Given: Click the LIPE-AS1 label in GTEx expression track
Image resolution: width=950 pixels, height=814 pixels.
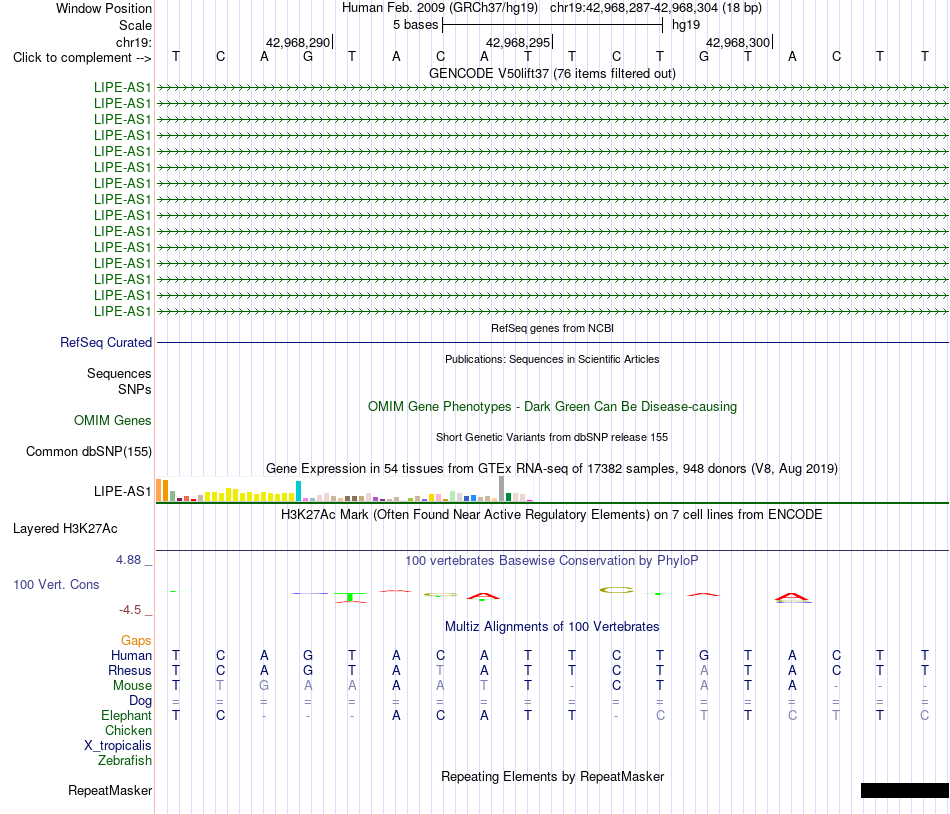Looking at the screenshot, I should click(x=122, y=491).
